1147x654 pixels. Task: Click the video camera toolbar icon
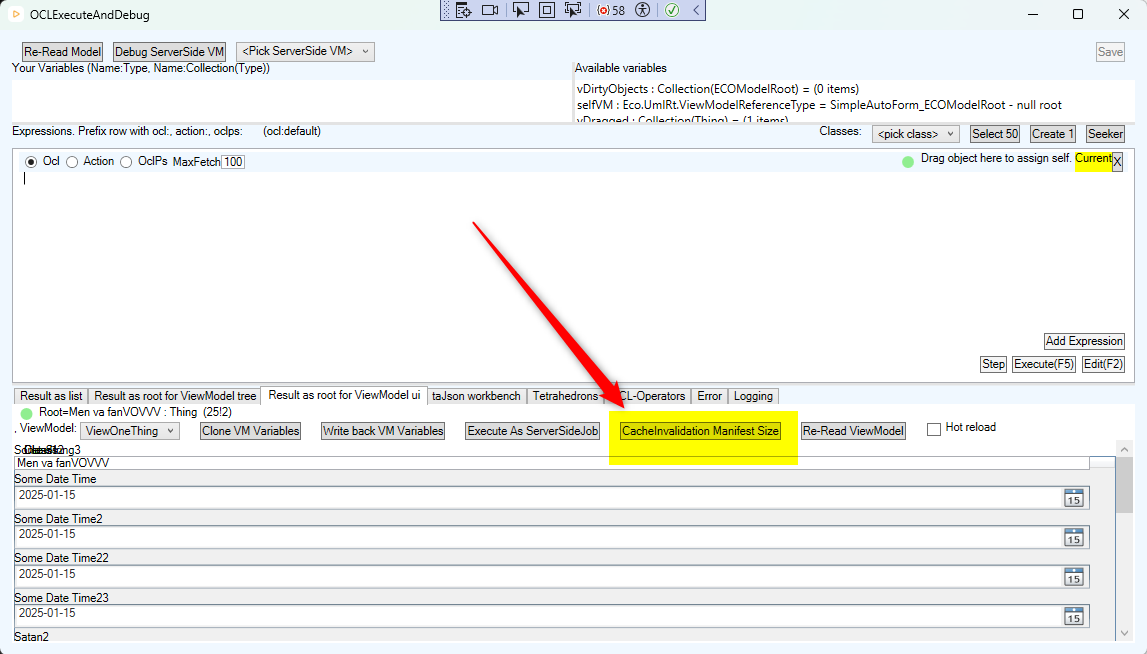[x=490, y=10]
